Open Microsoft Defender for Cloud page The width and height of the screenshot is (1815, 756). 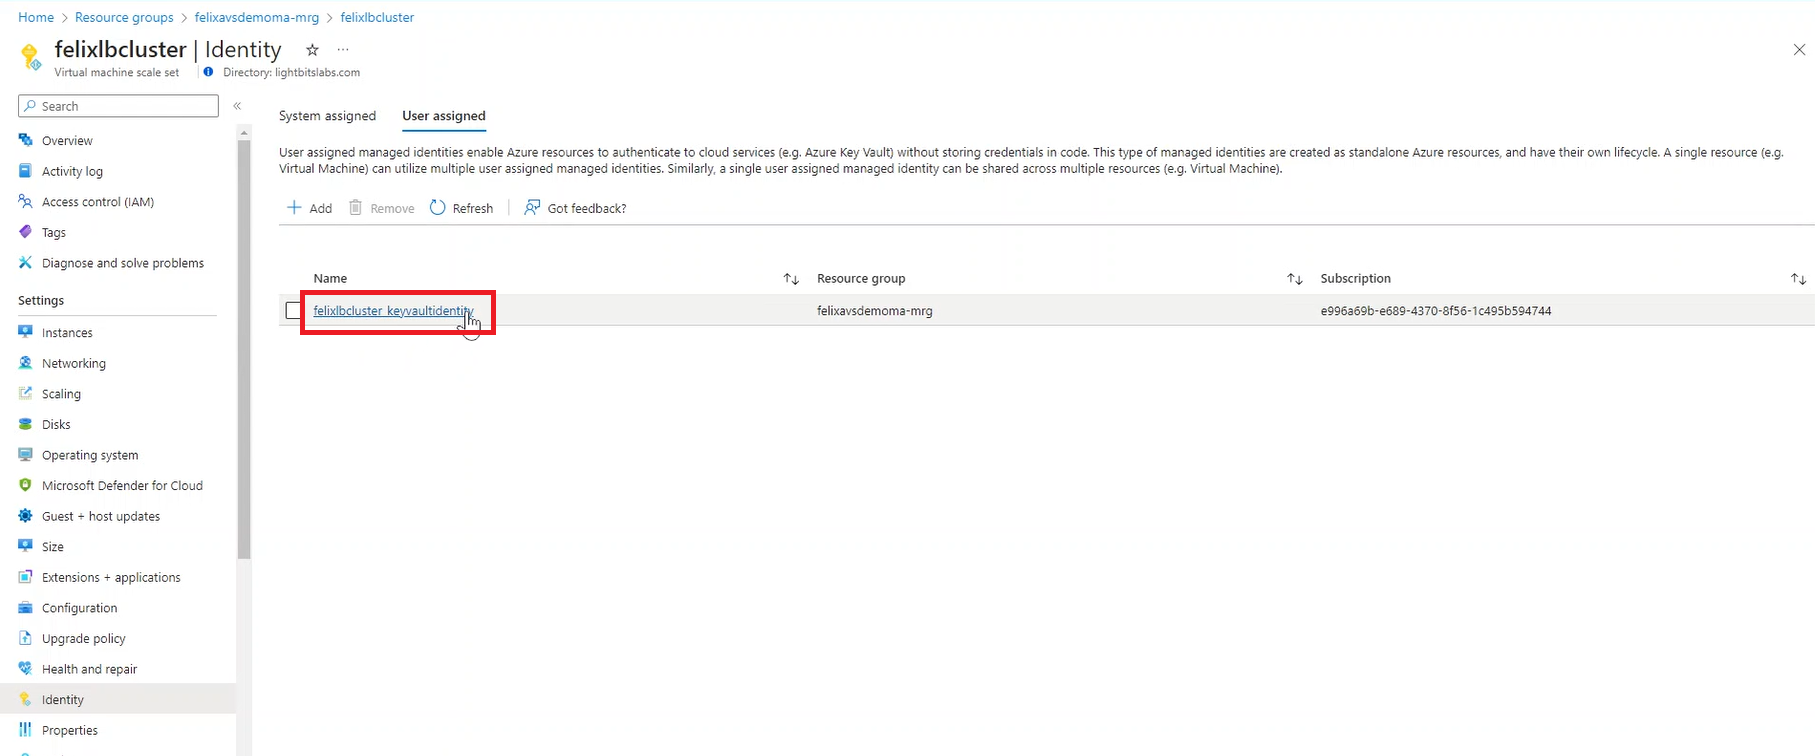click(122, 486)
